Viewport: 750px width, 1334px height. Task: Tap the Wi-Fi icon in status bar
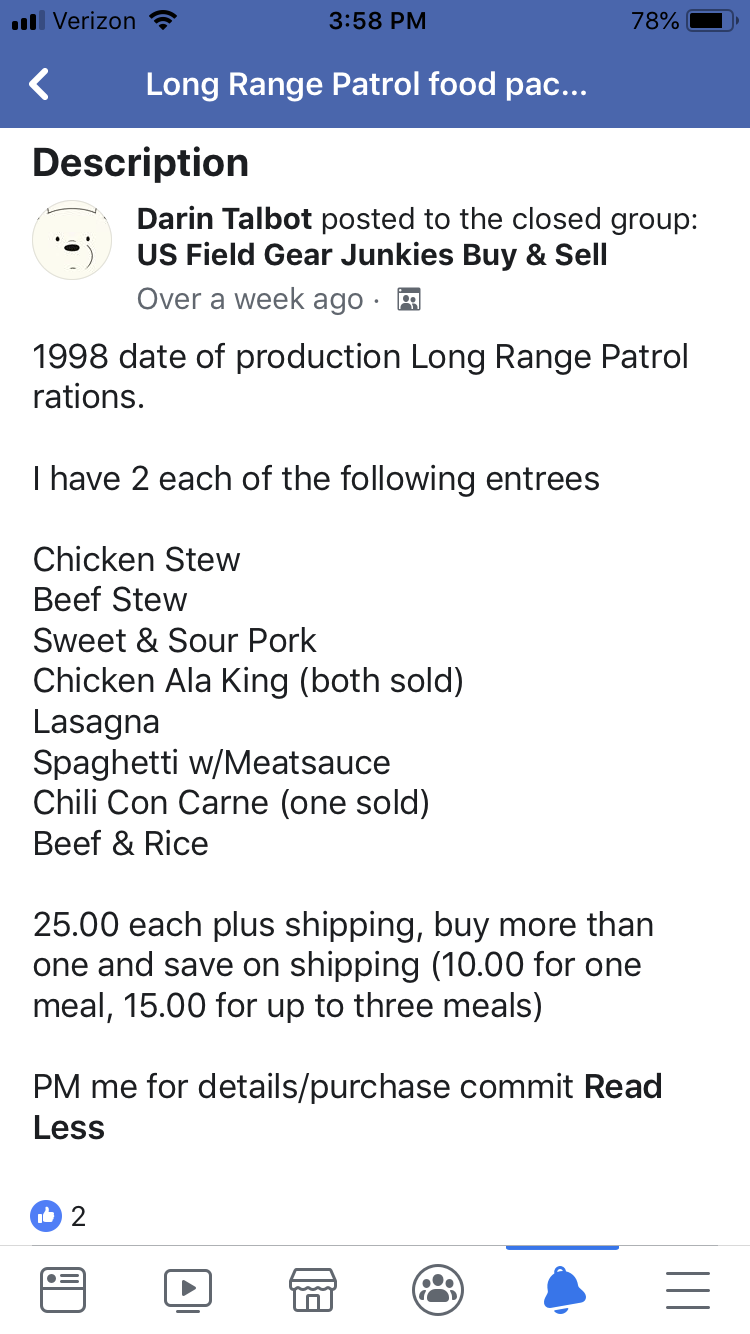160,20
